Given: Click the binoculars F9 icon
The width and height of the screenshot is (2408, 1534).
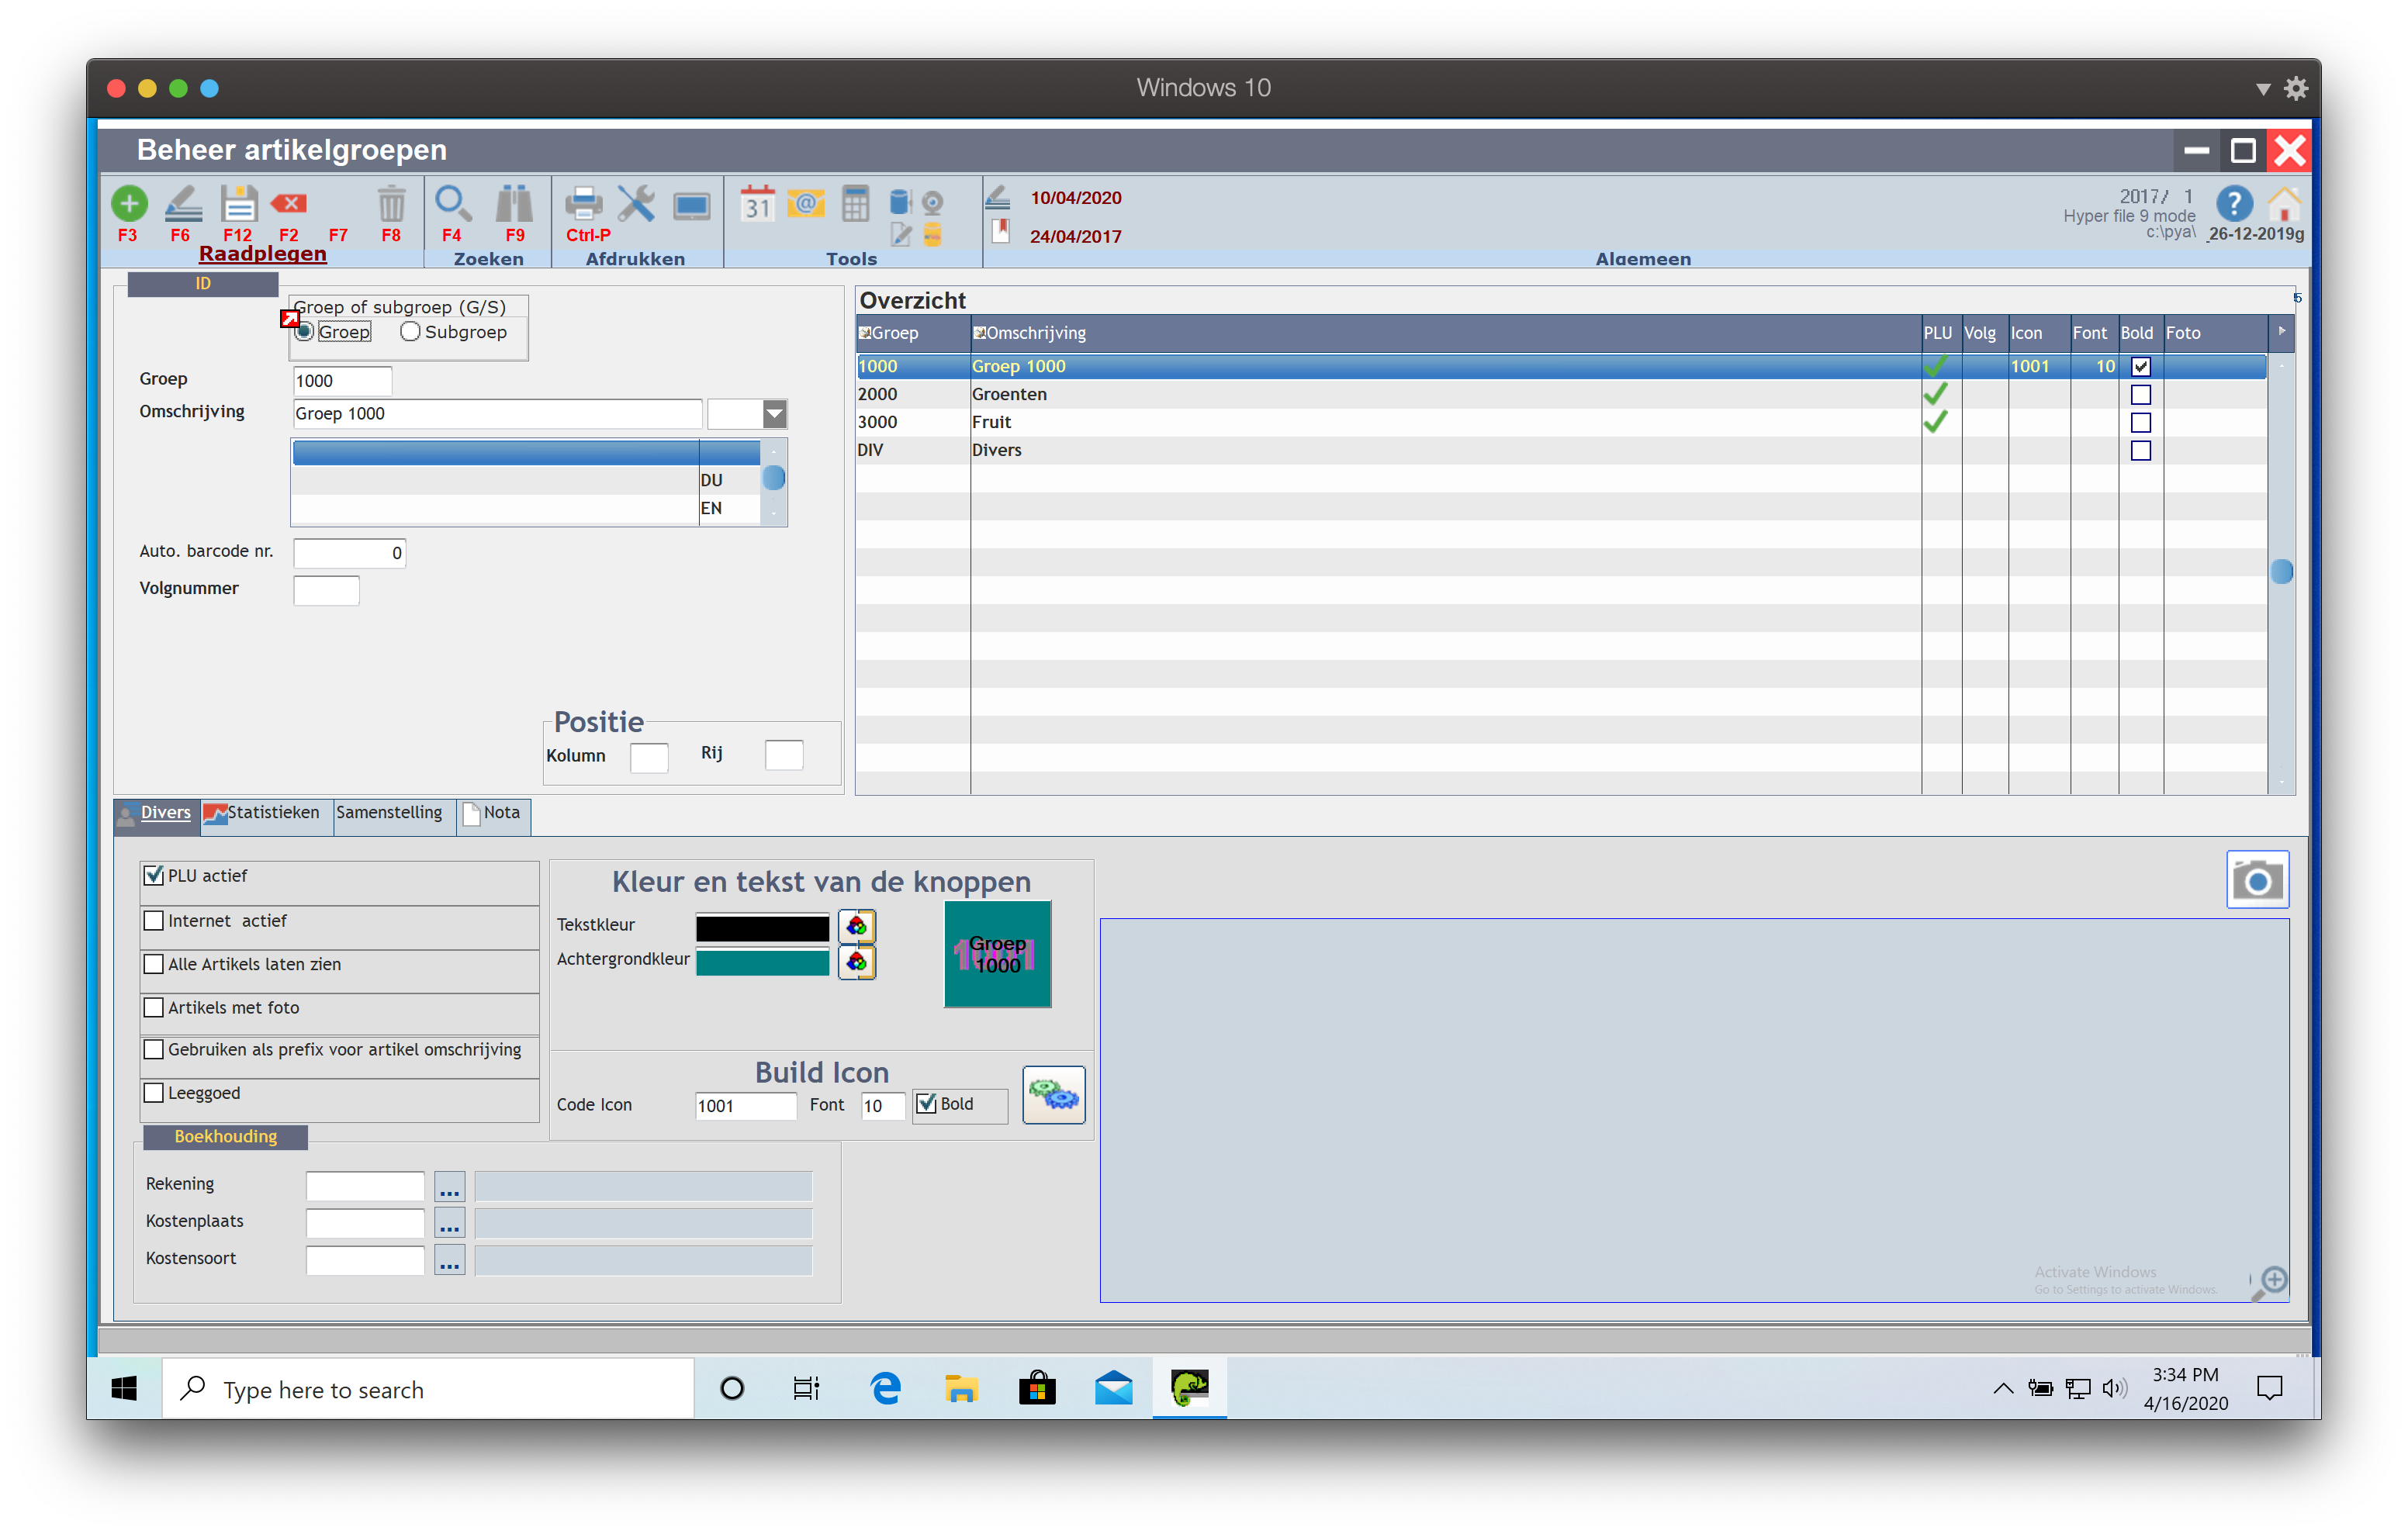Looking at the screenshot, I should pyautogui.click(x=514, y=204).
